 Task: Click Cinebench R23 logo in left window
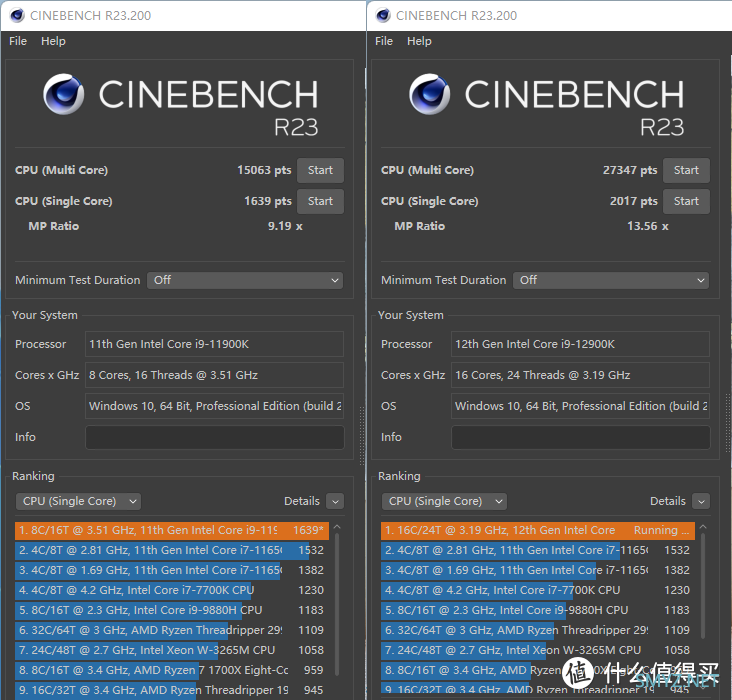(x=180, y=105)
